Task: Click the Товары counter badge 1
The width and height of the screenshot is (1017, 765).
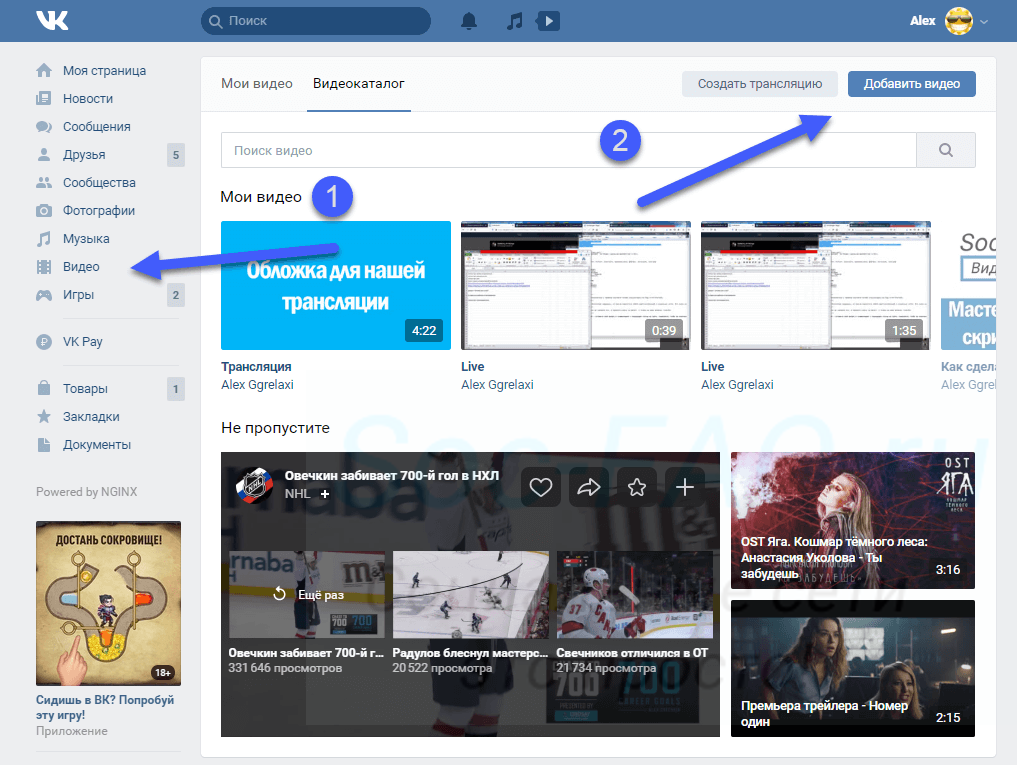Action: click(176, 389)
